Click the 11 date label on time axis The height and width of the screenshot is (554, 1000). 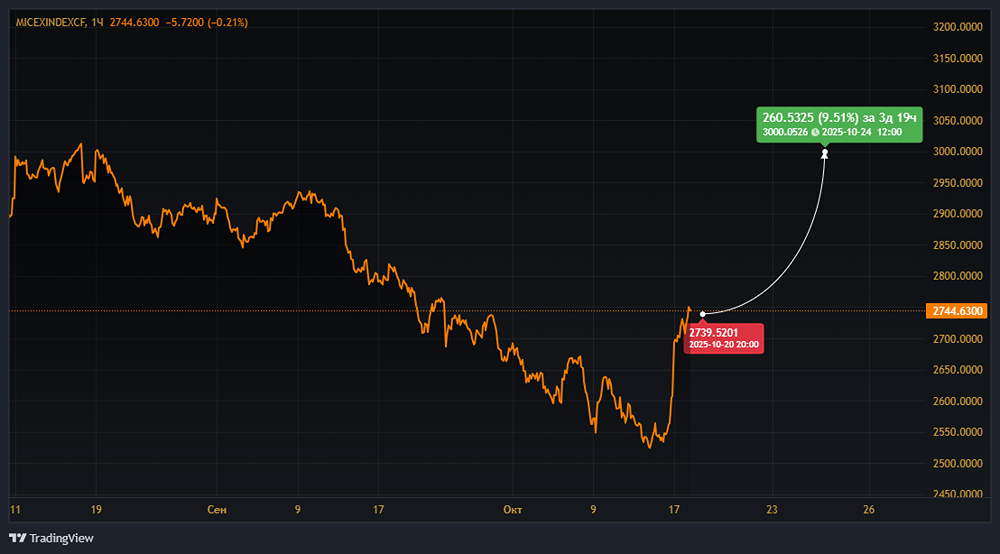click(x=15, y=510)
